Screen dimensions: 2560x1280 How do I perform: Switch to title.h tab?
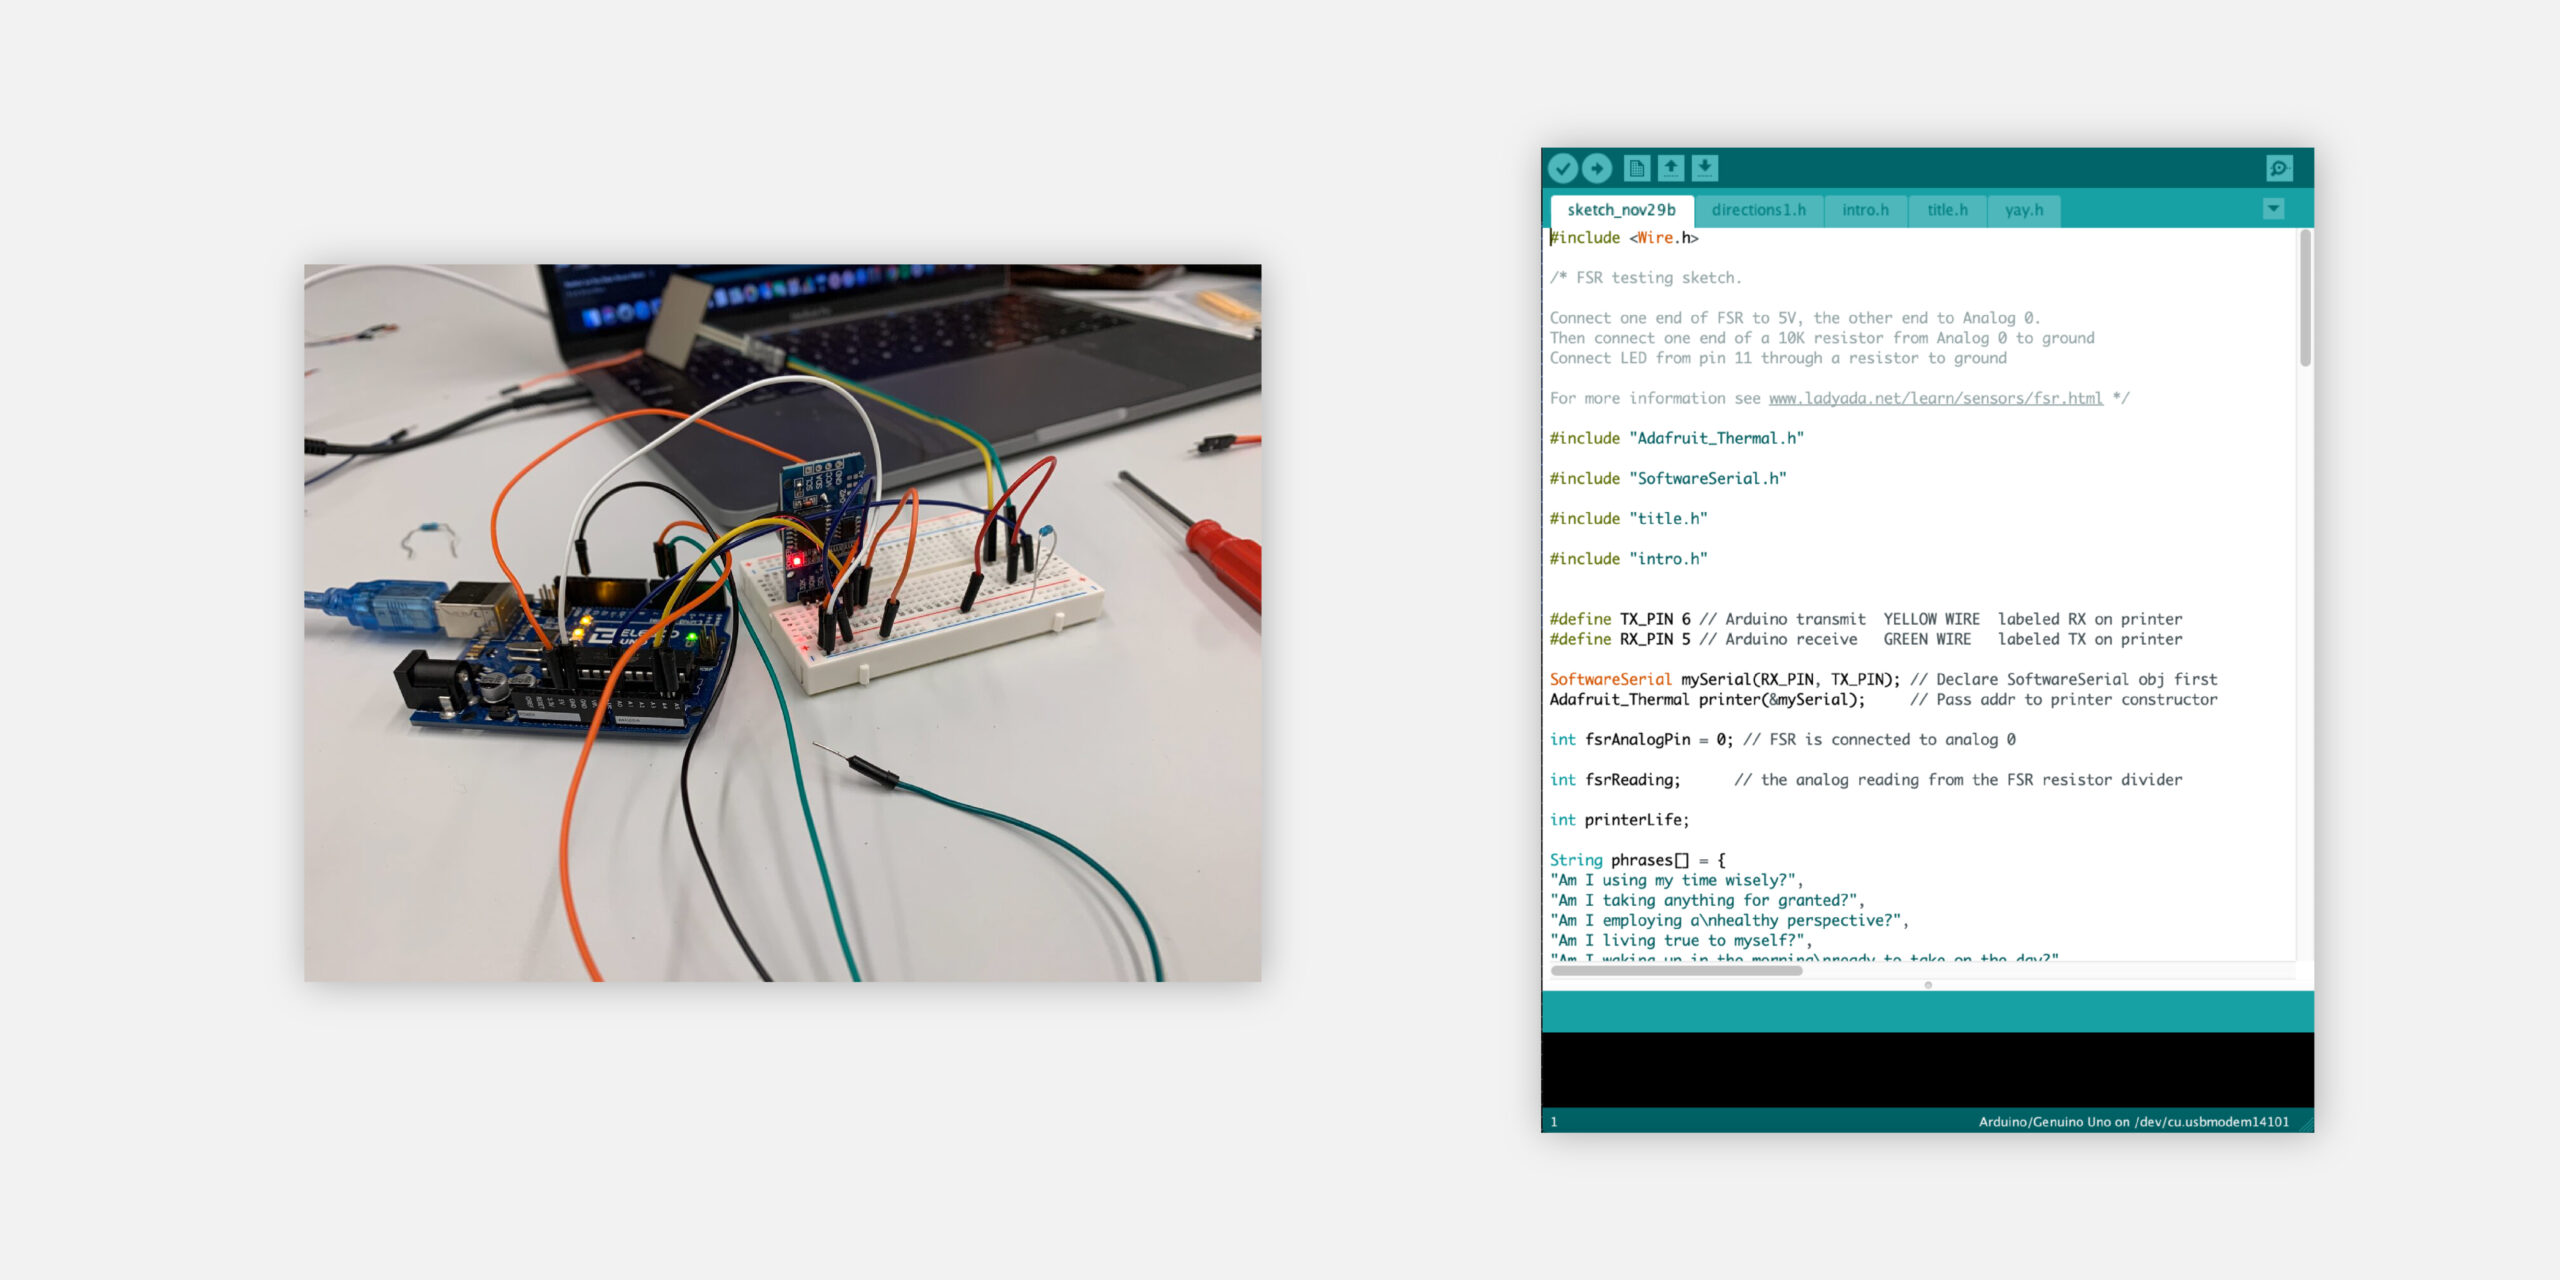pyautogui.click(x=1947, y=210)
